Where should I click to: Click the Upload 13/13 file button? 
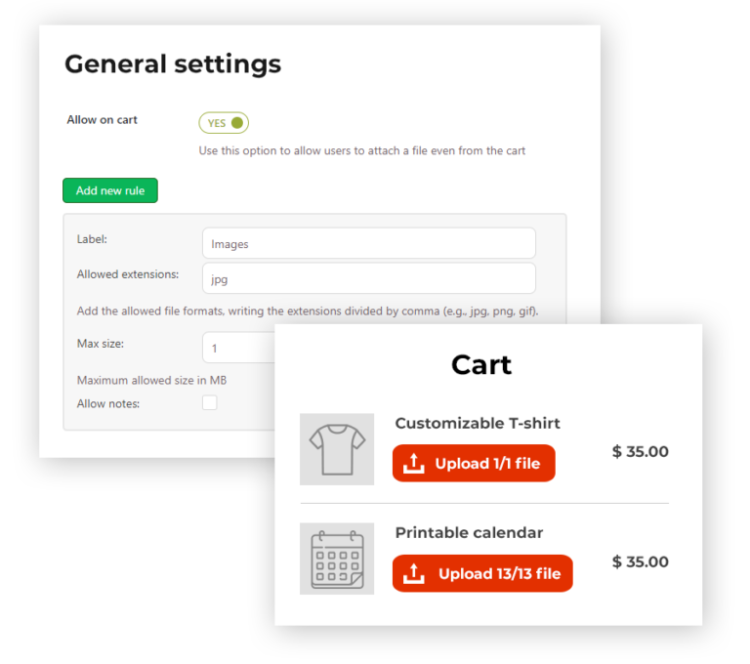pyautogui.click(x=482, y=574)
